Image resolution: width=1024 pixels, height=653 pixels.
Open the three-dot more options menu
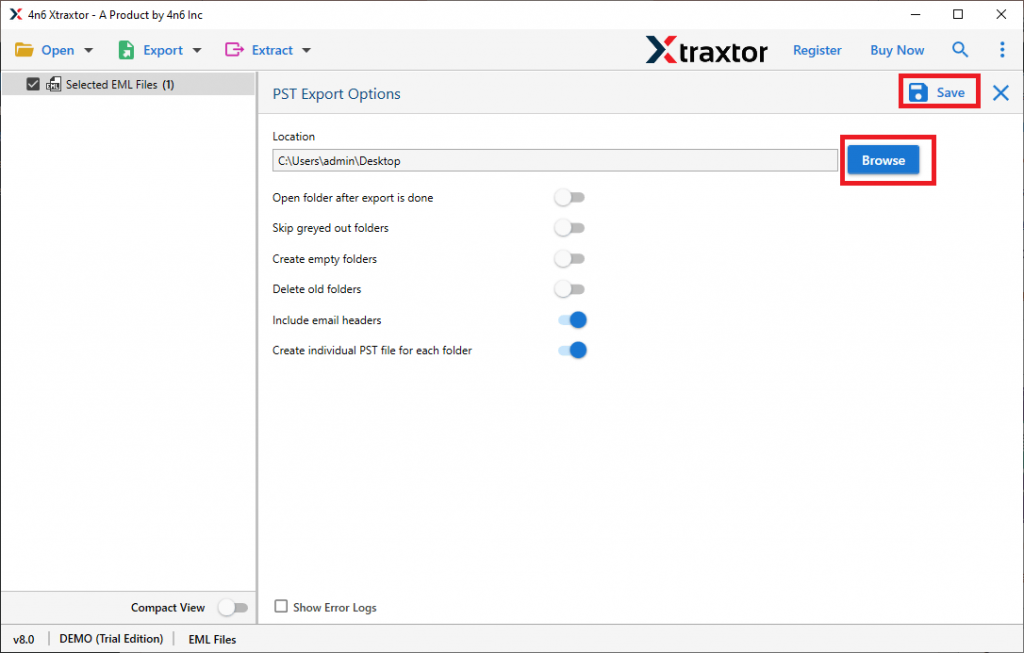tap(1002, 50)
